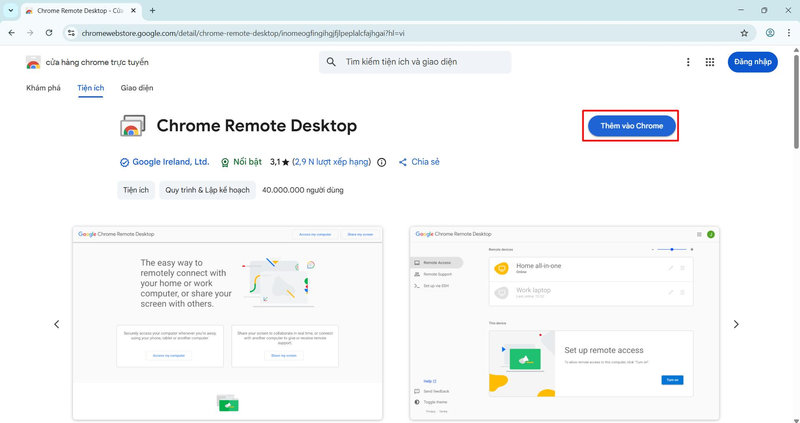Open the Chrome profile icon

(x=770, y=33)
